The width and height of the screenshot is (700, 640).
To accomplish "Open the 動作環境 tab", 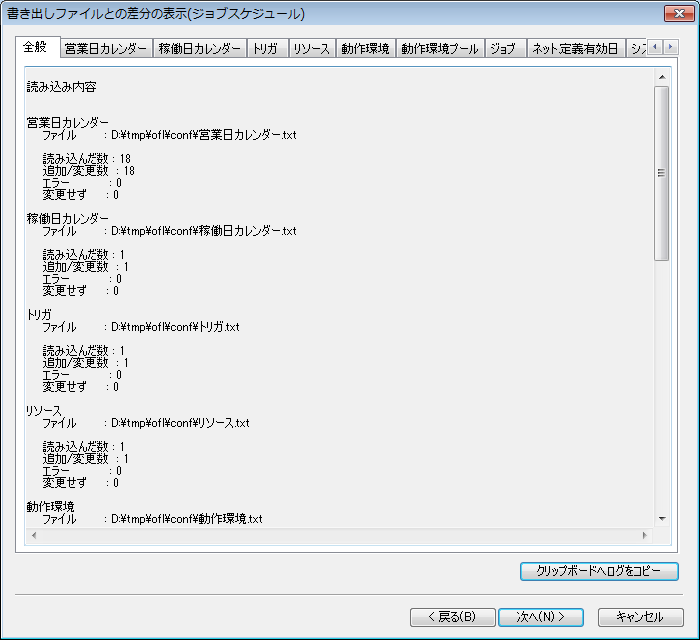I will 365,48.
